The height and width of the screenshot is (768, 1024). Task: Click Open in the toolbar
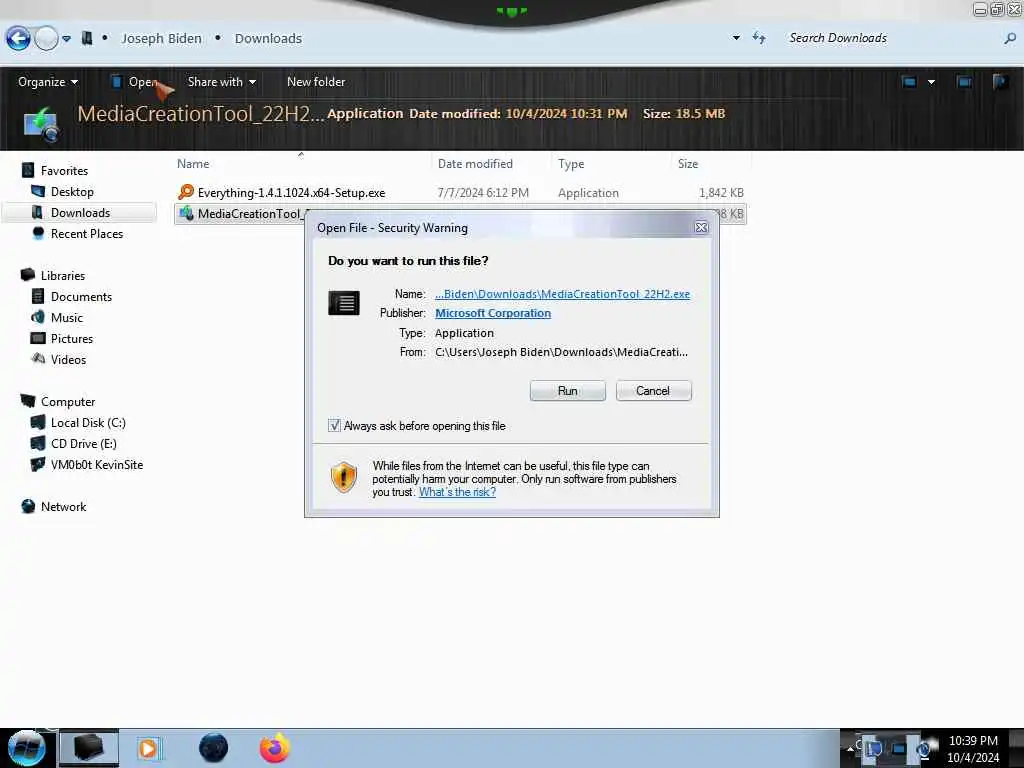135,82
